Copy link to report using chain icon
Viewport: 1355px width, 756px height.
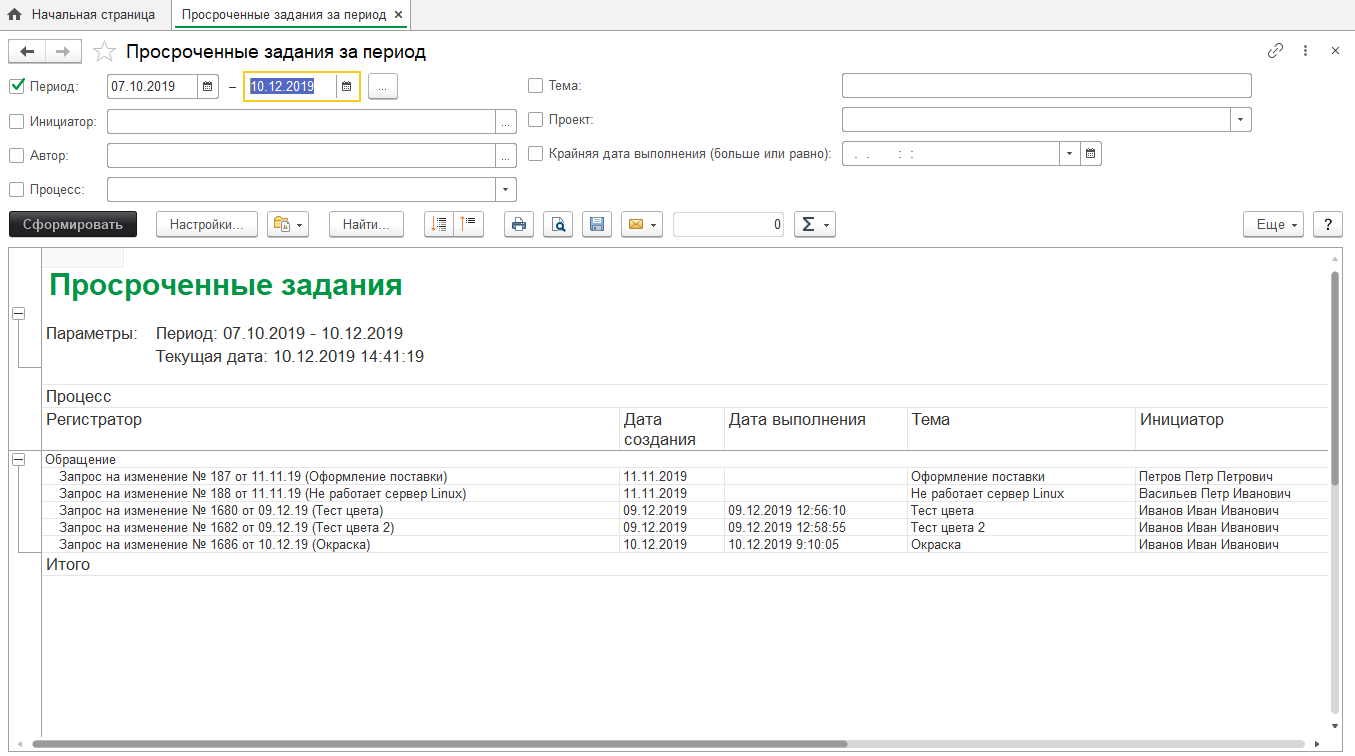coord(1275,51)
